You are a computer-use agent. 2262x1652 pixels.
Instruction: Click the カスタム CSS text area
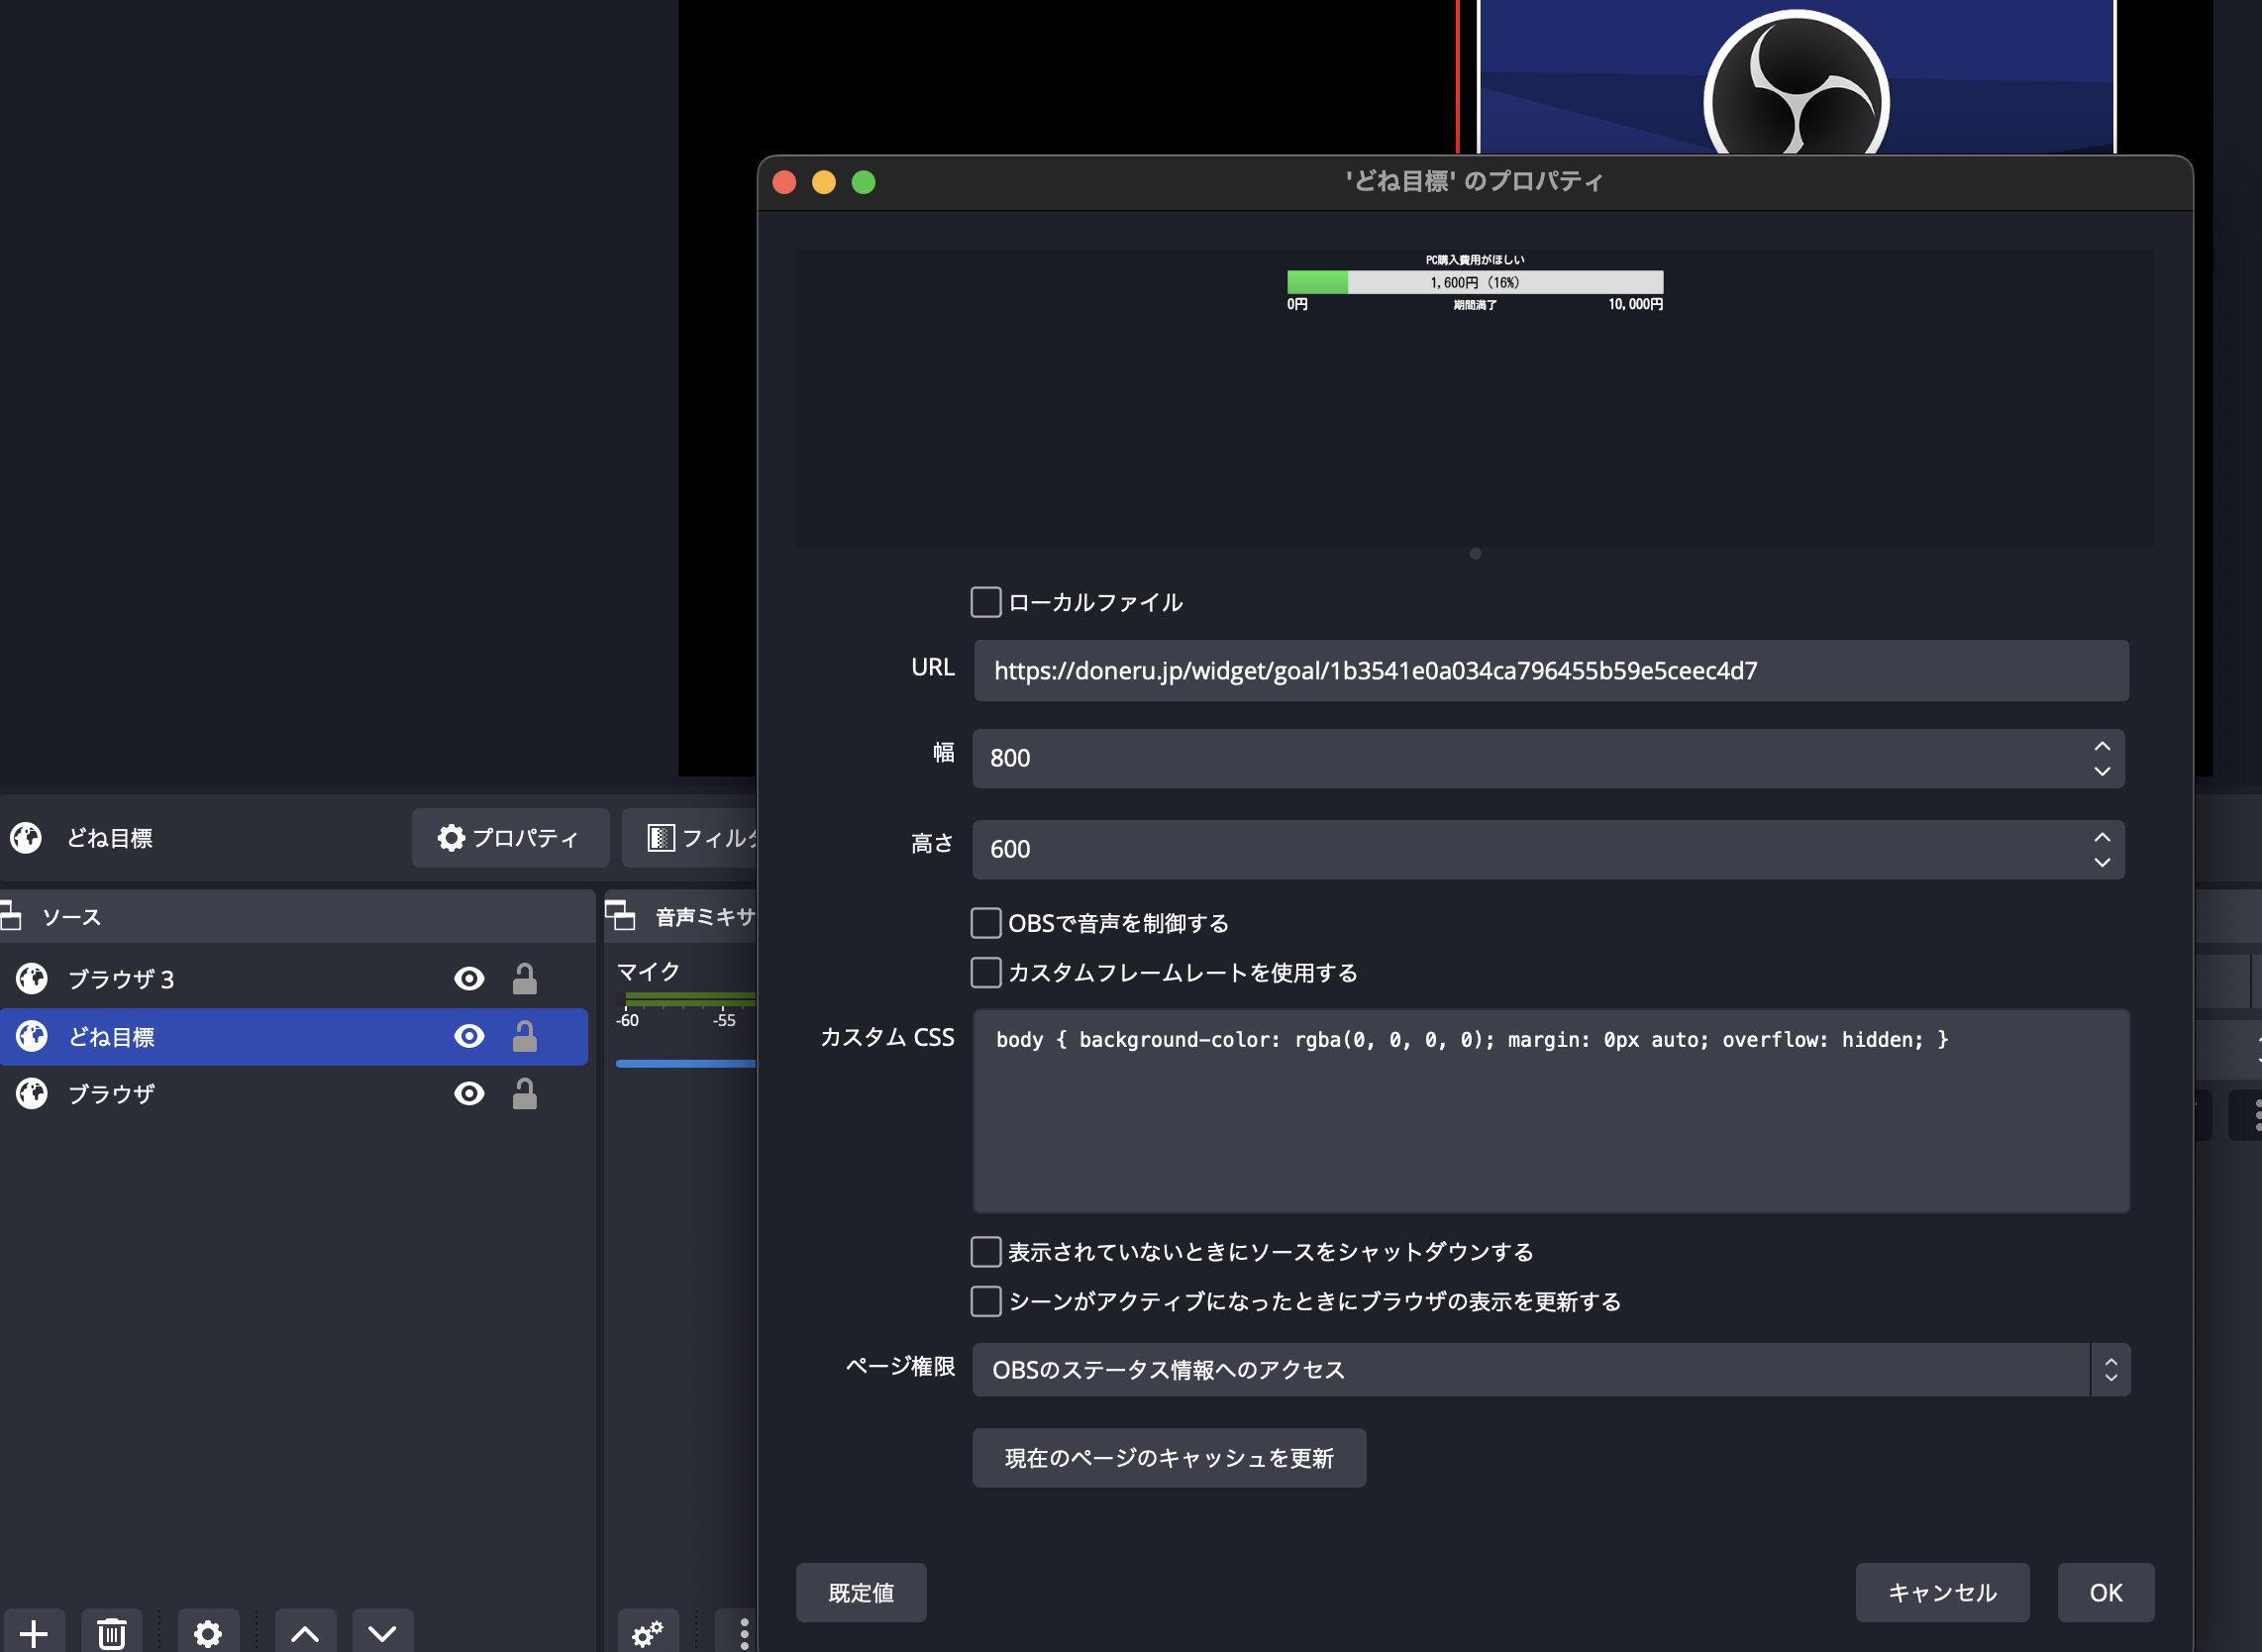[x=1551, y=1111]
